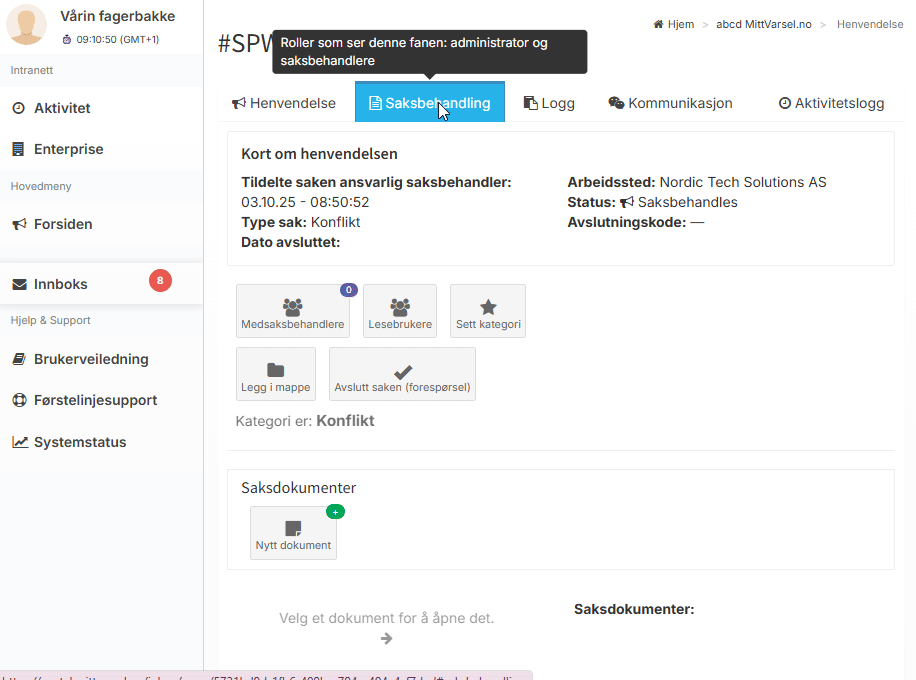916x680 pixels.
Task: View Systemstatus in the sidebar
Action: click(x=80, y=442)
